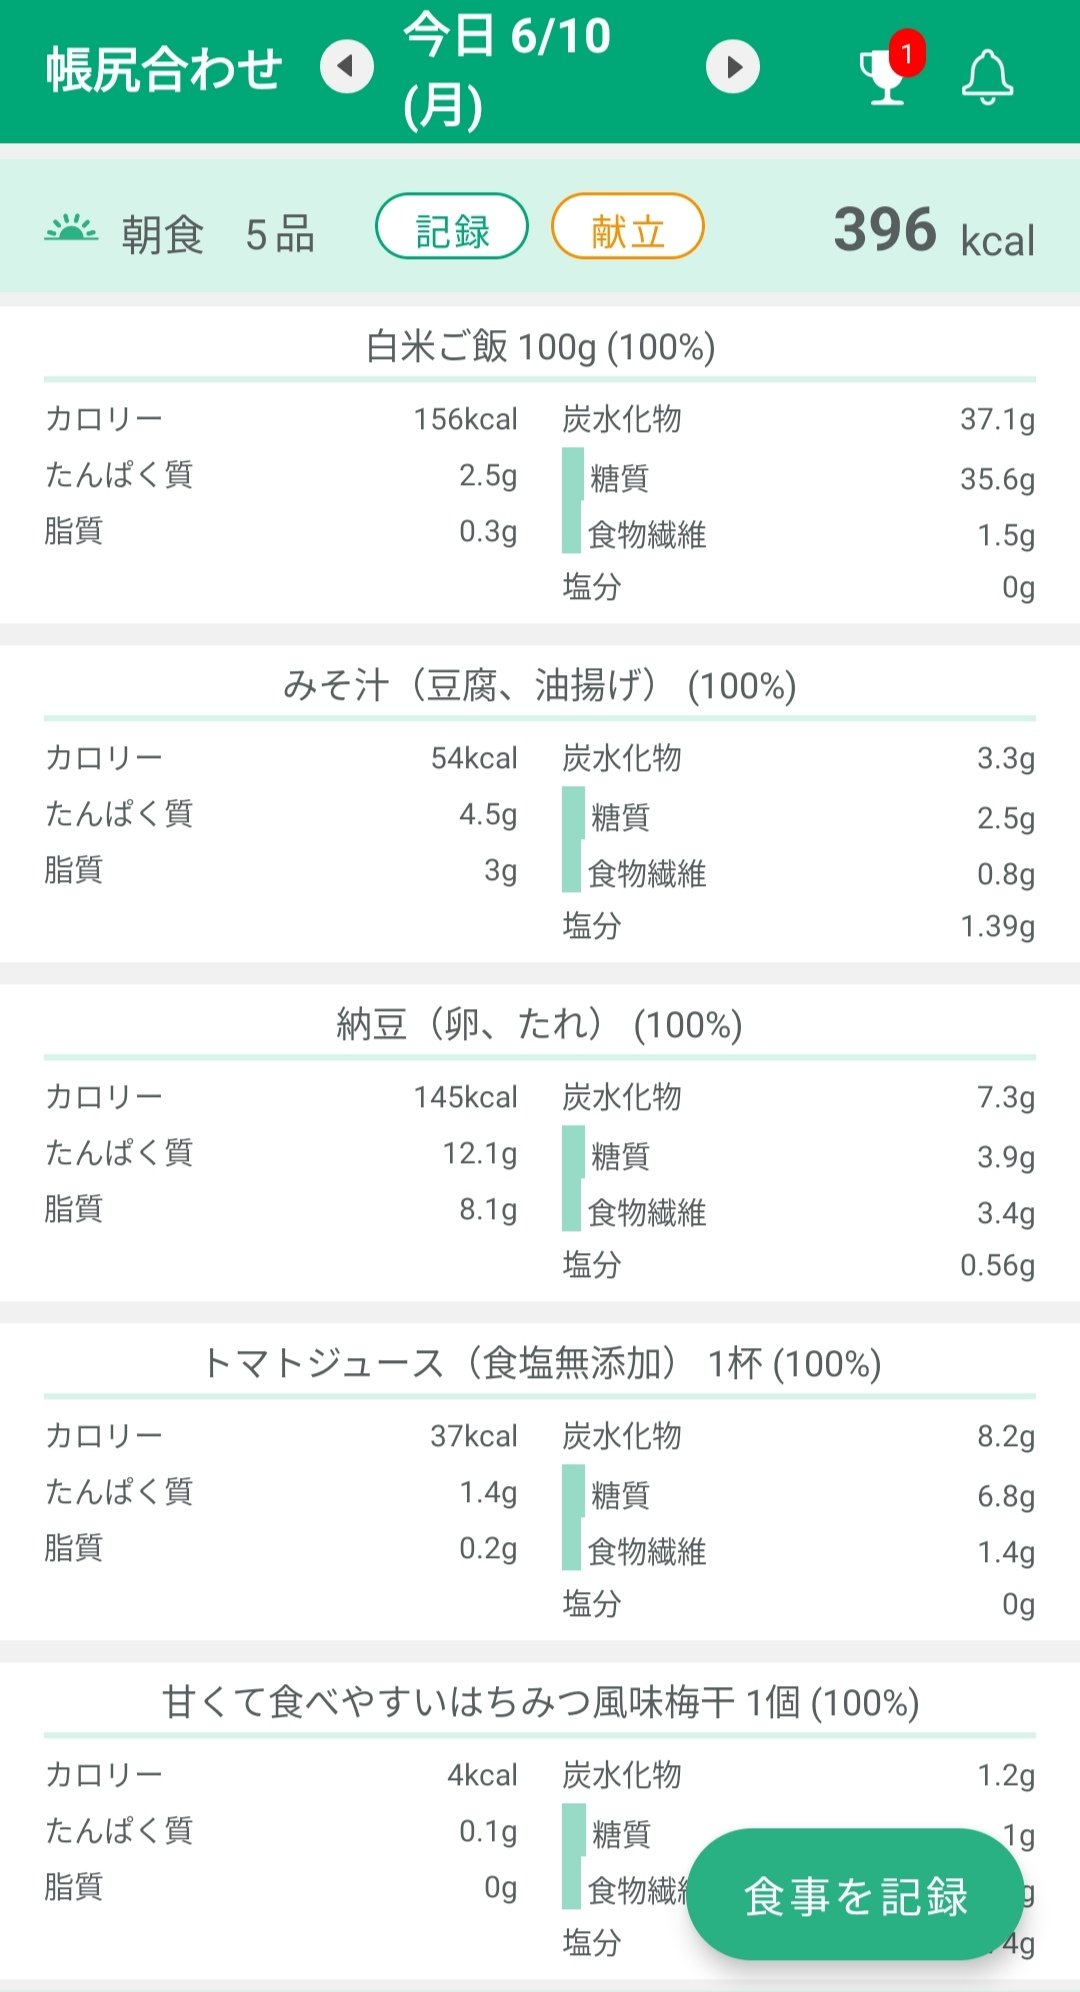
Task: Tap the red badge on the trophy
Action: click(x=907, y=53)
